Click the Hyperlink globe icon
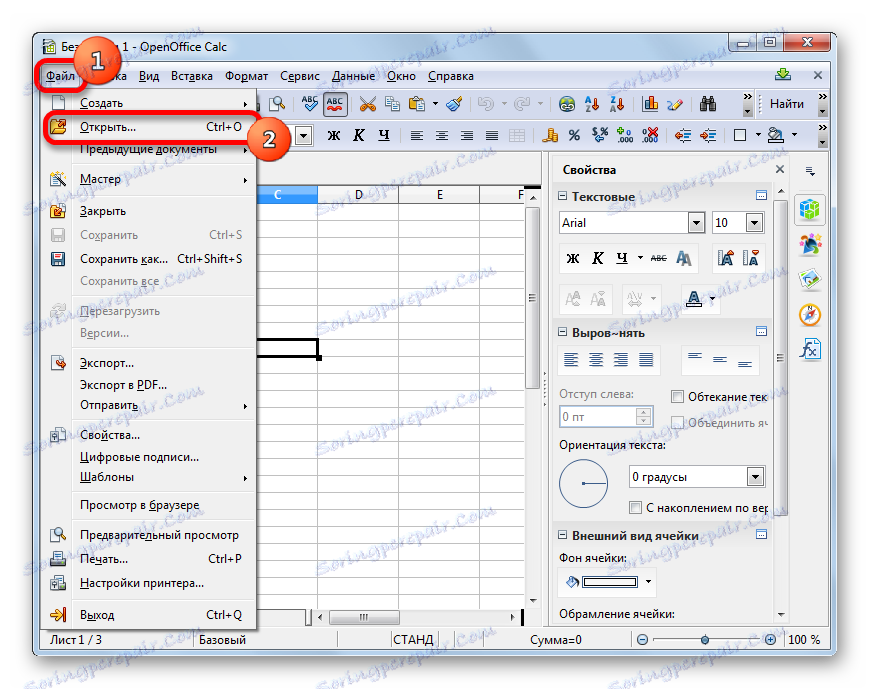Viewport: 870px width, 689px height. 566,104
